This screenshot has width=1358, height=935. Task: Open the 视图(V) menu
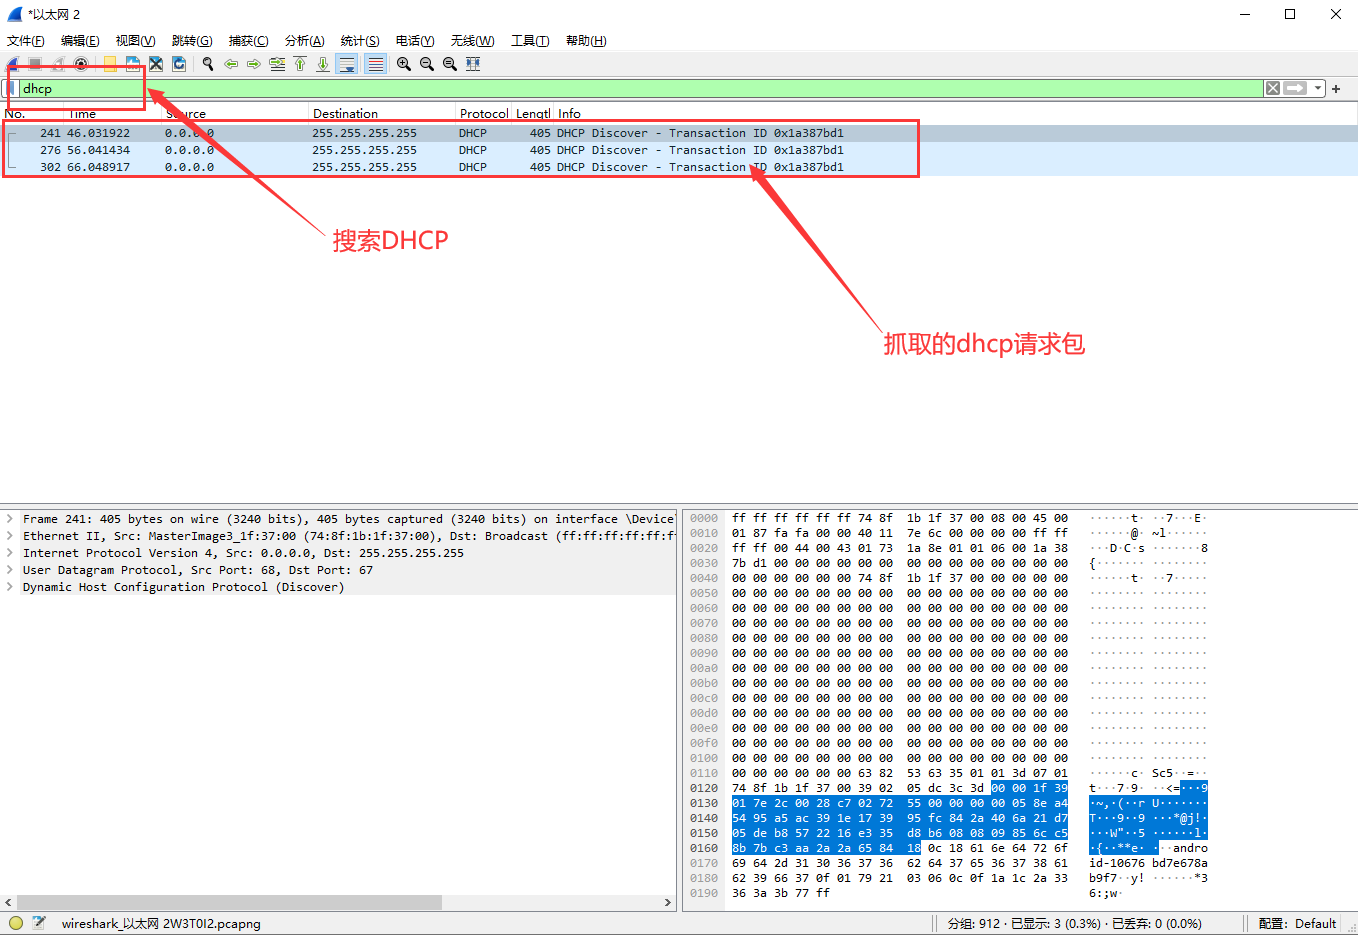135,41
